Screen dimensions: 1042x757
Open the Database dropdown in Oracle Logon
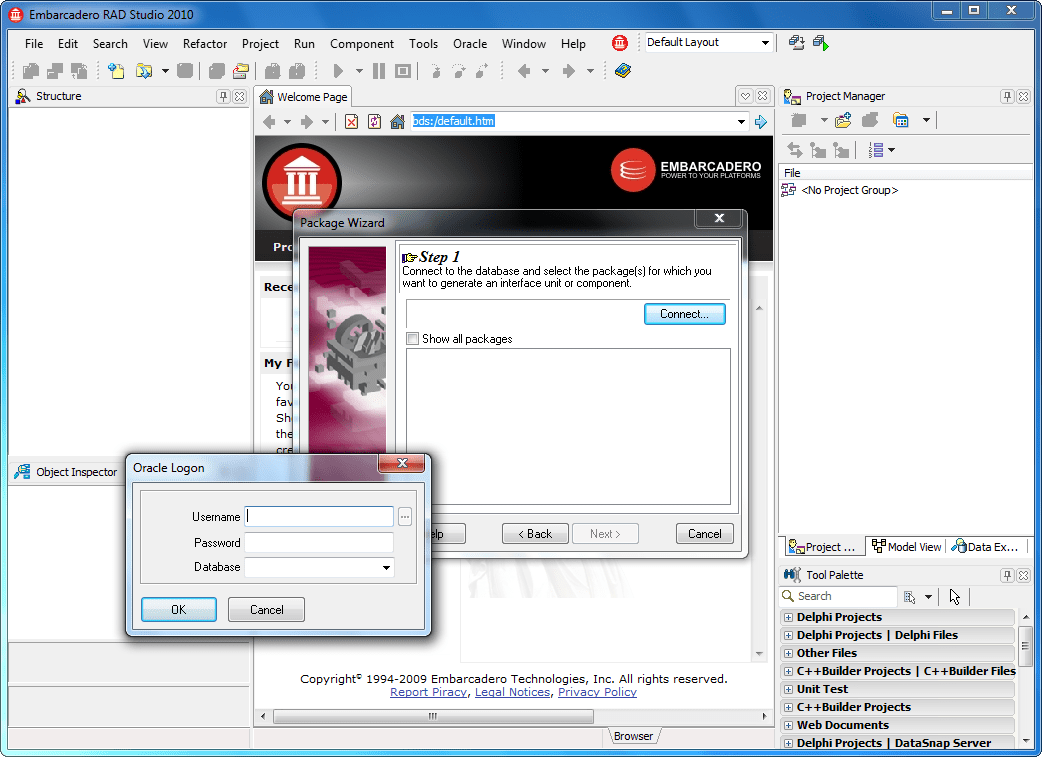point(386,567)
